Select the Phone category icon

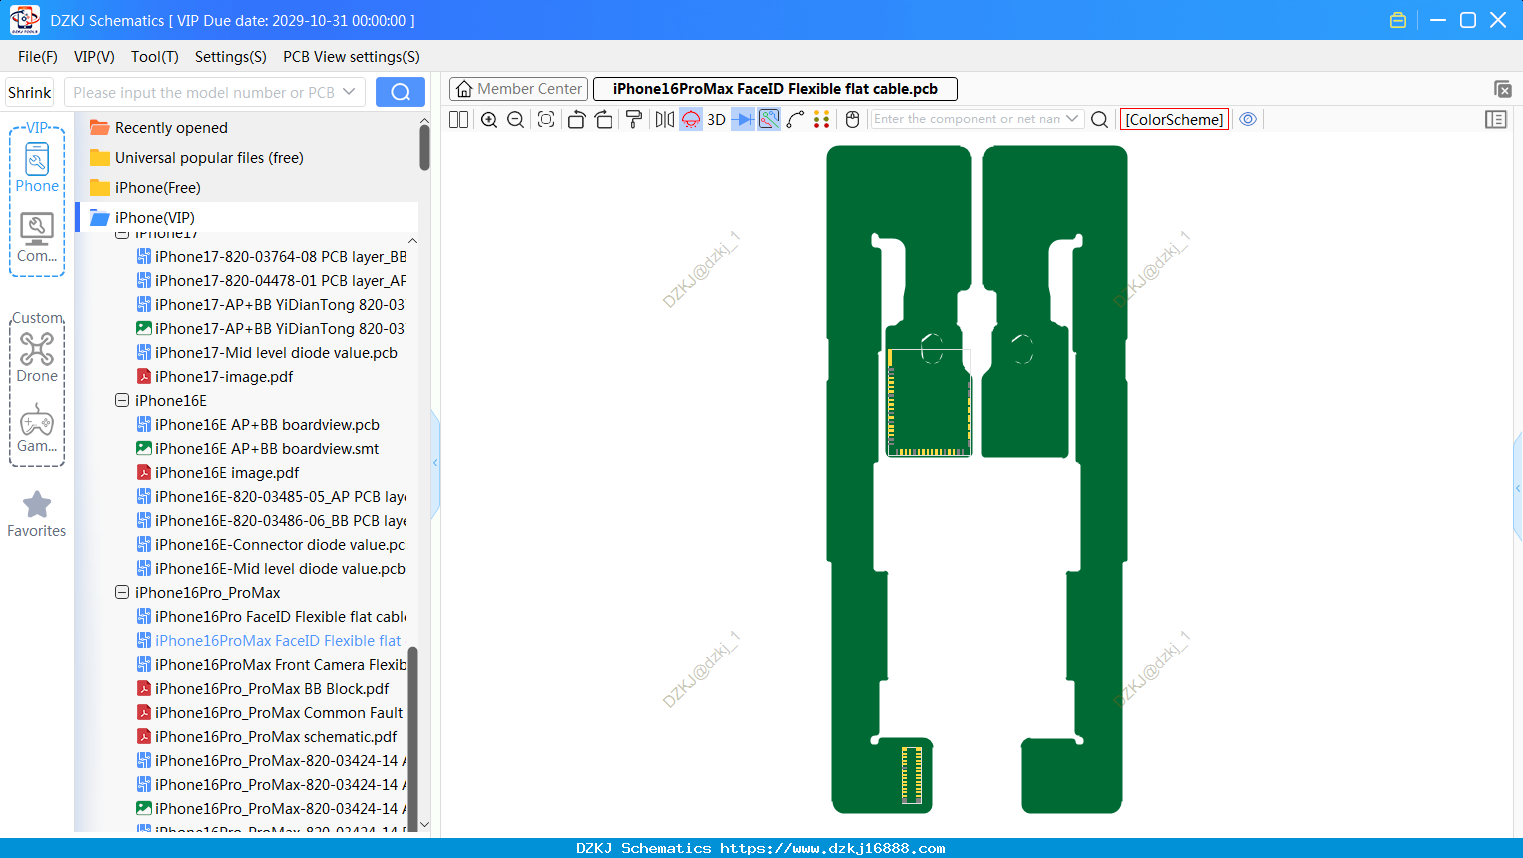click(37, 167)
